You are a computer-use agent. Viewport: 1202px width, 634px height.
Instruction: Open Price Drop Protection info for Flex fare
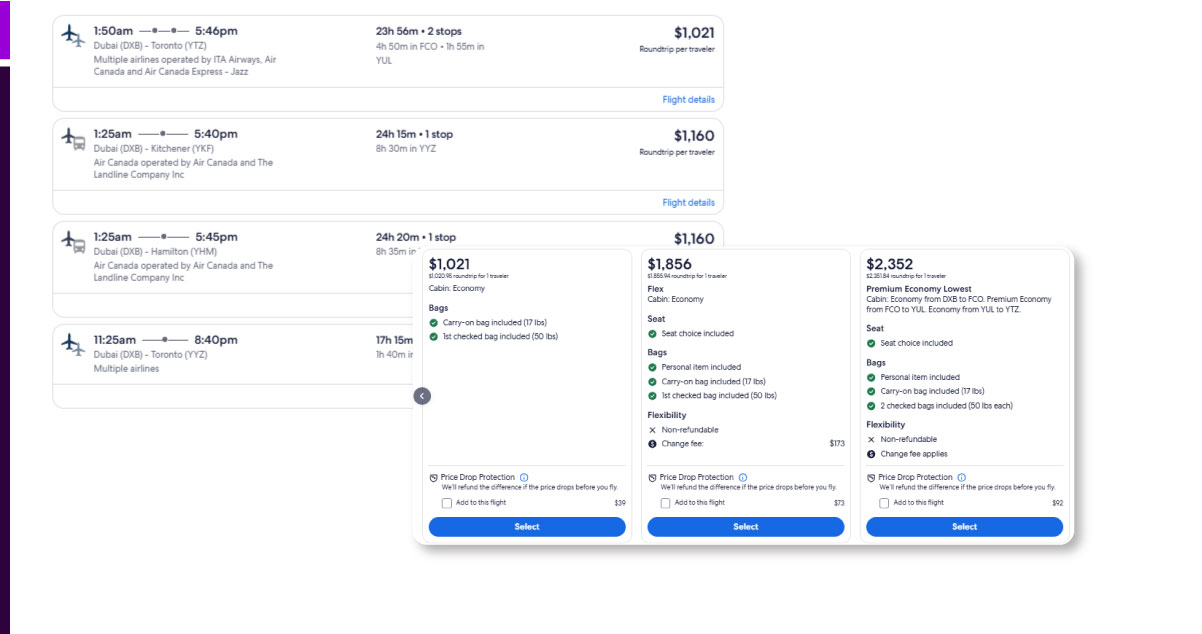coord(742,478)
